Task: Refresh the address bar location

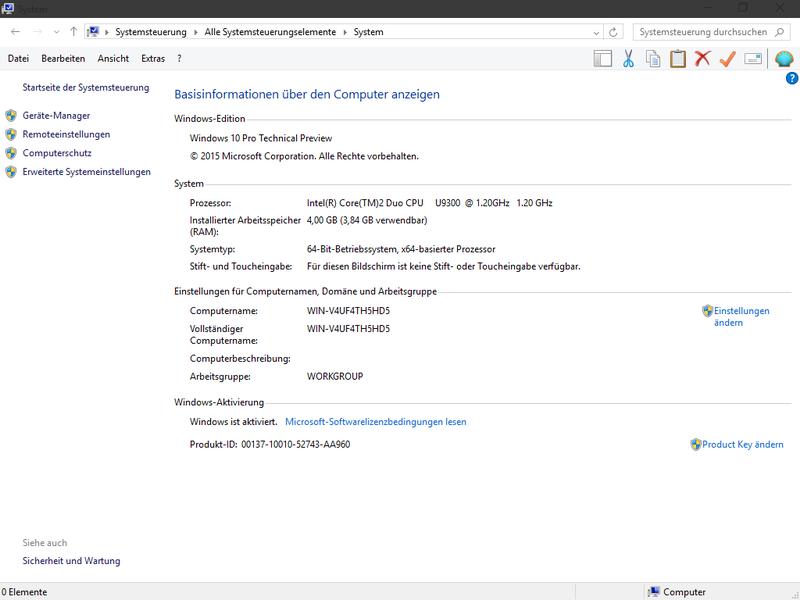Action: click(613, 32)
